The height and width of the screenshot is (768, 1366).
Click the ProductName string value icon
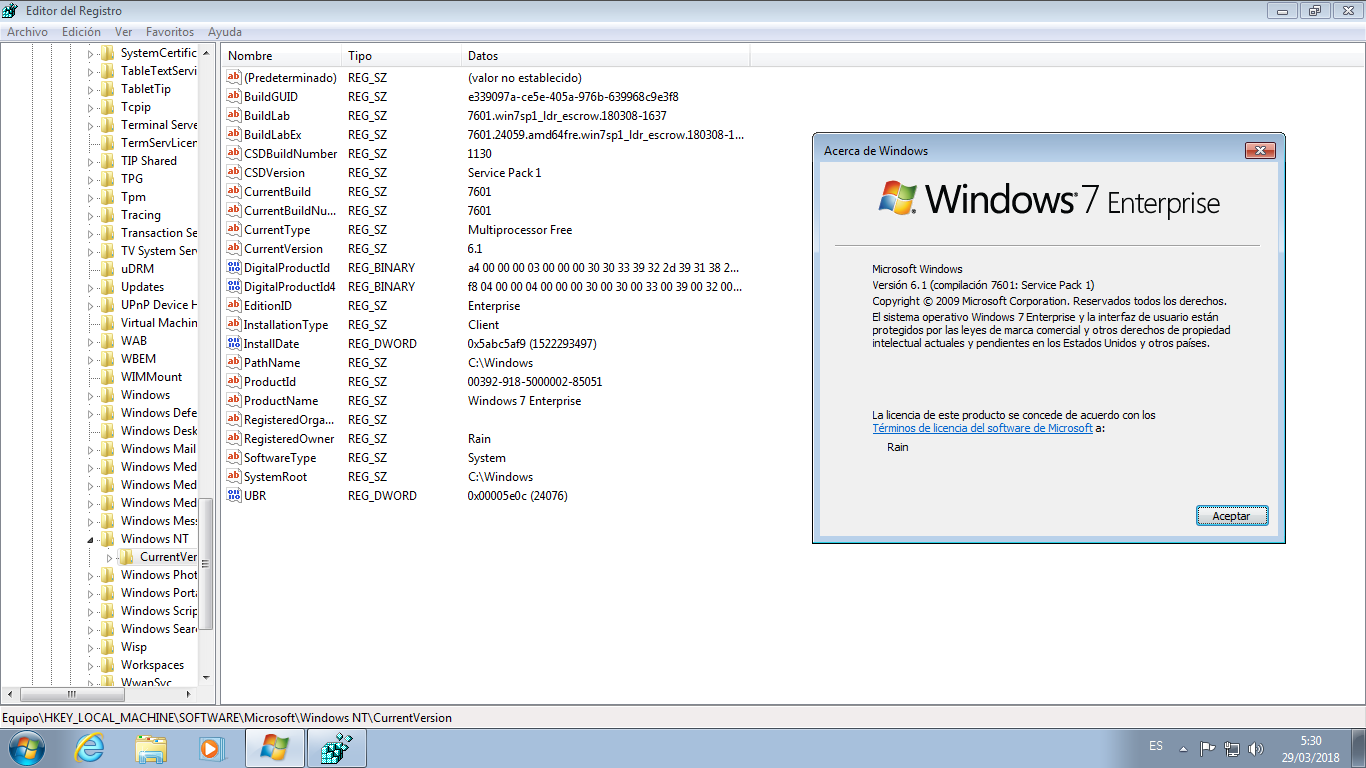point(234,401)
